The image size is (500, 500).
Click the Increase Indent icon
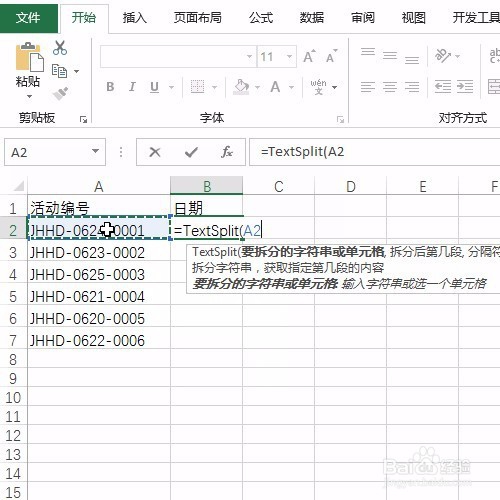465,87
